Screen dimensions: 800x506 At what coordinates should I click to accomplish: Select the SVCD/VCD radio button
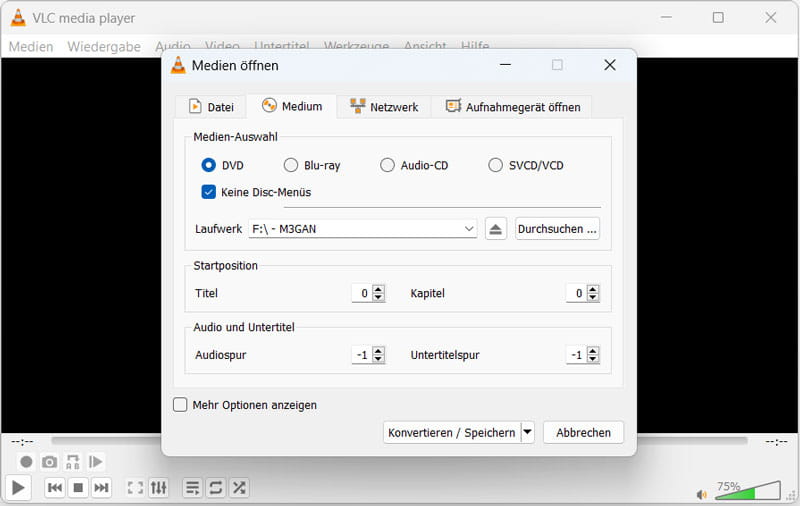point(495,165)
